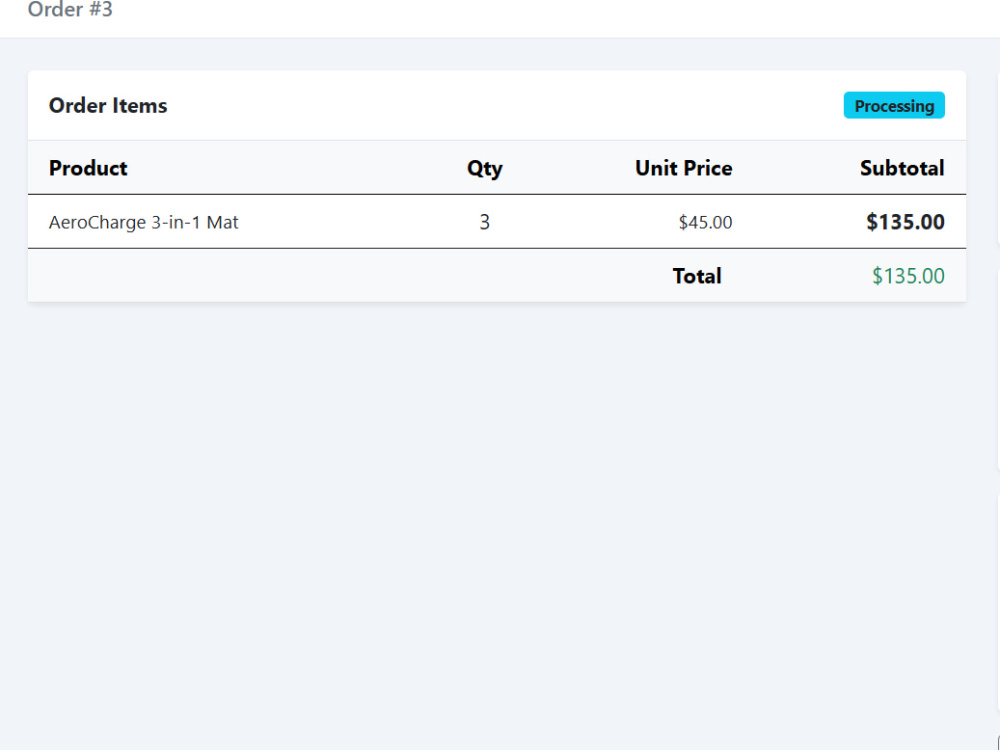Click the bold $135.00 row subtotal
Viewport: 1000px width, 750px height.
pyautogui.click(x=906, y=222)
